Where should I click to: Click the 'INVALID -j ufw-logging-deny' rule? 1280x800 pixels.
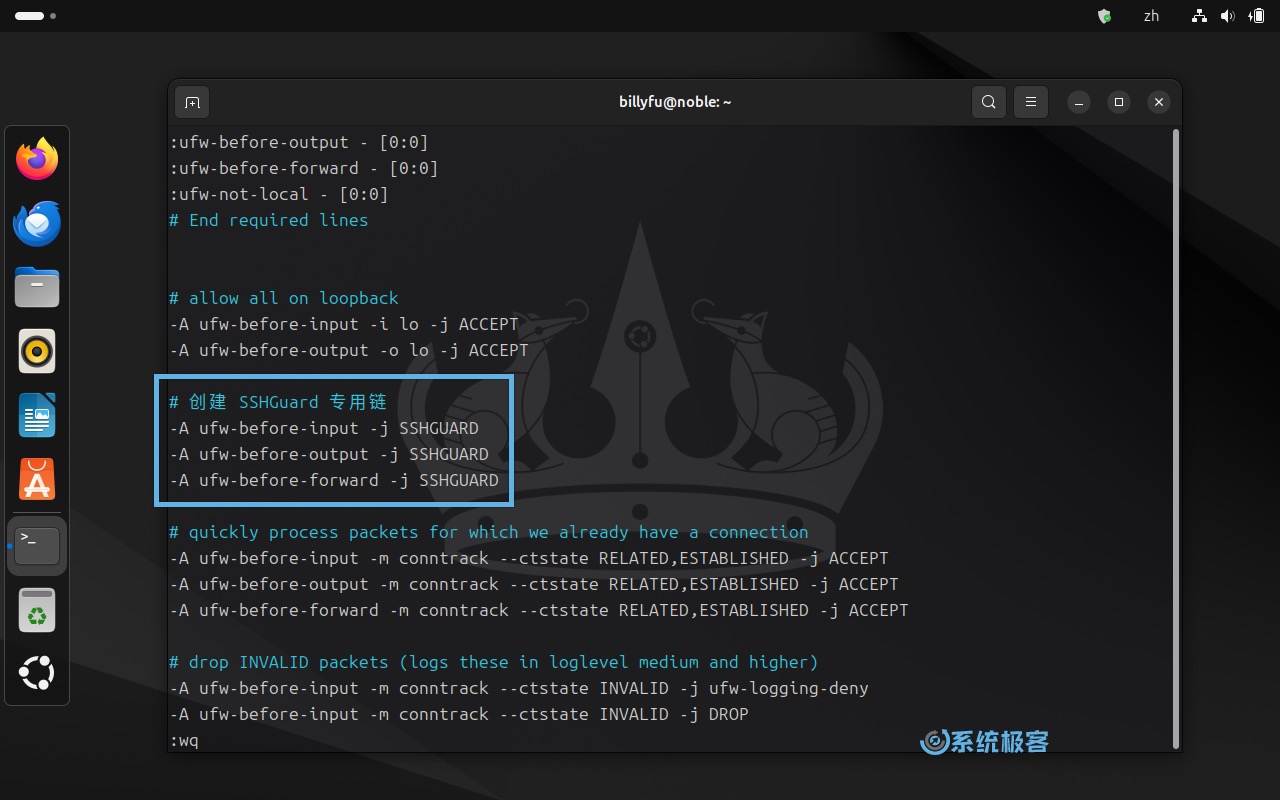click(x=519, y=688)
